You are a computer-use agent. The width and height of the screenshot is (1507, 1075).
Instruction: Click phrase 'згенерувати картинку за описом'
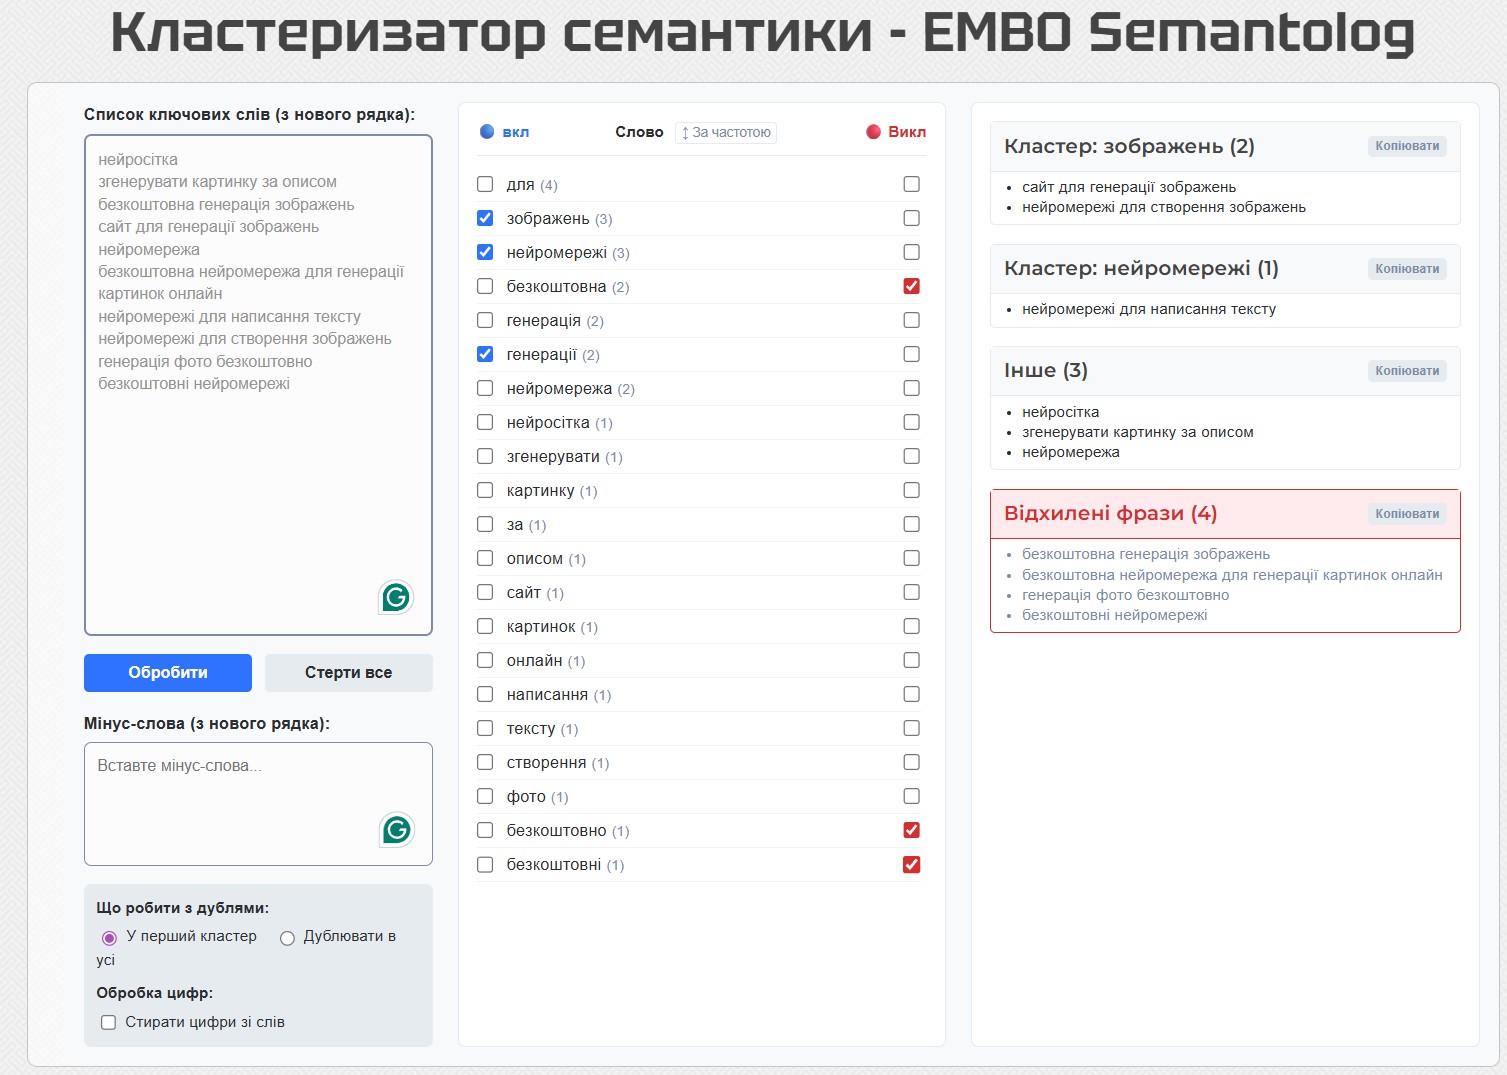(1138, 432)
